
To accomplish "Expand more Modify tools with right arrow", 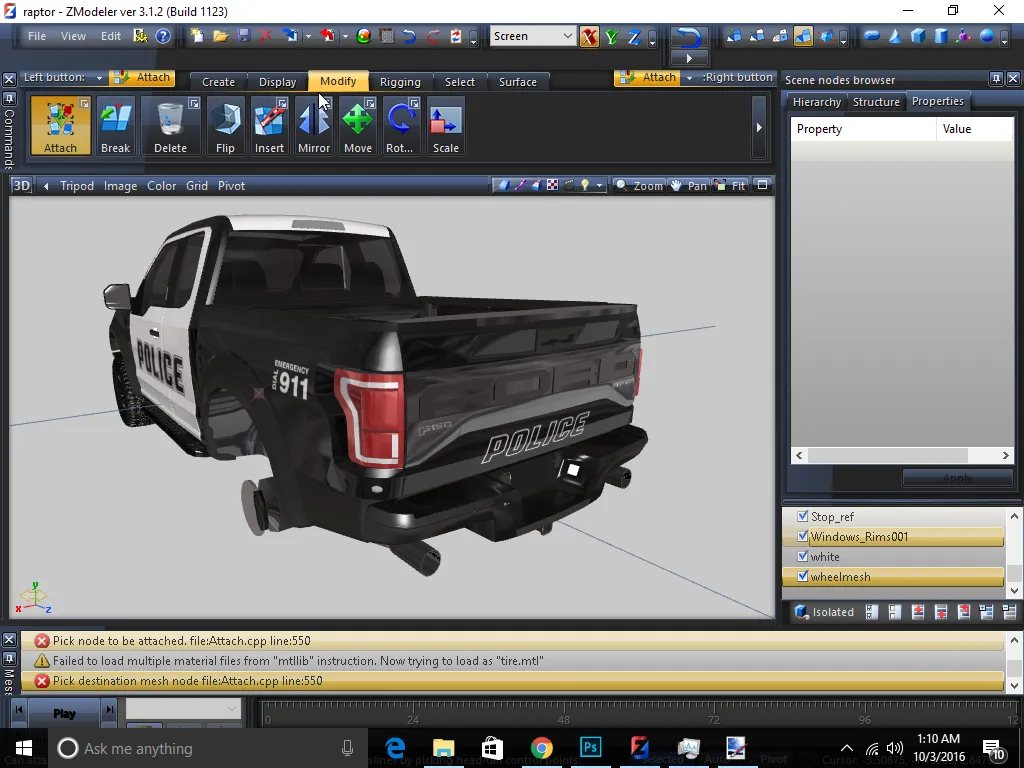I will [x=759, y=127].
